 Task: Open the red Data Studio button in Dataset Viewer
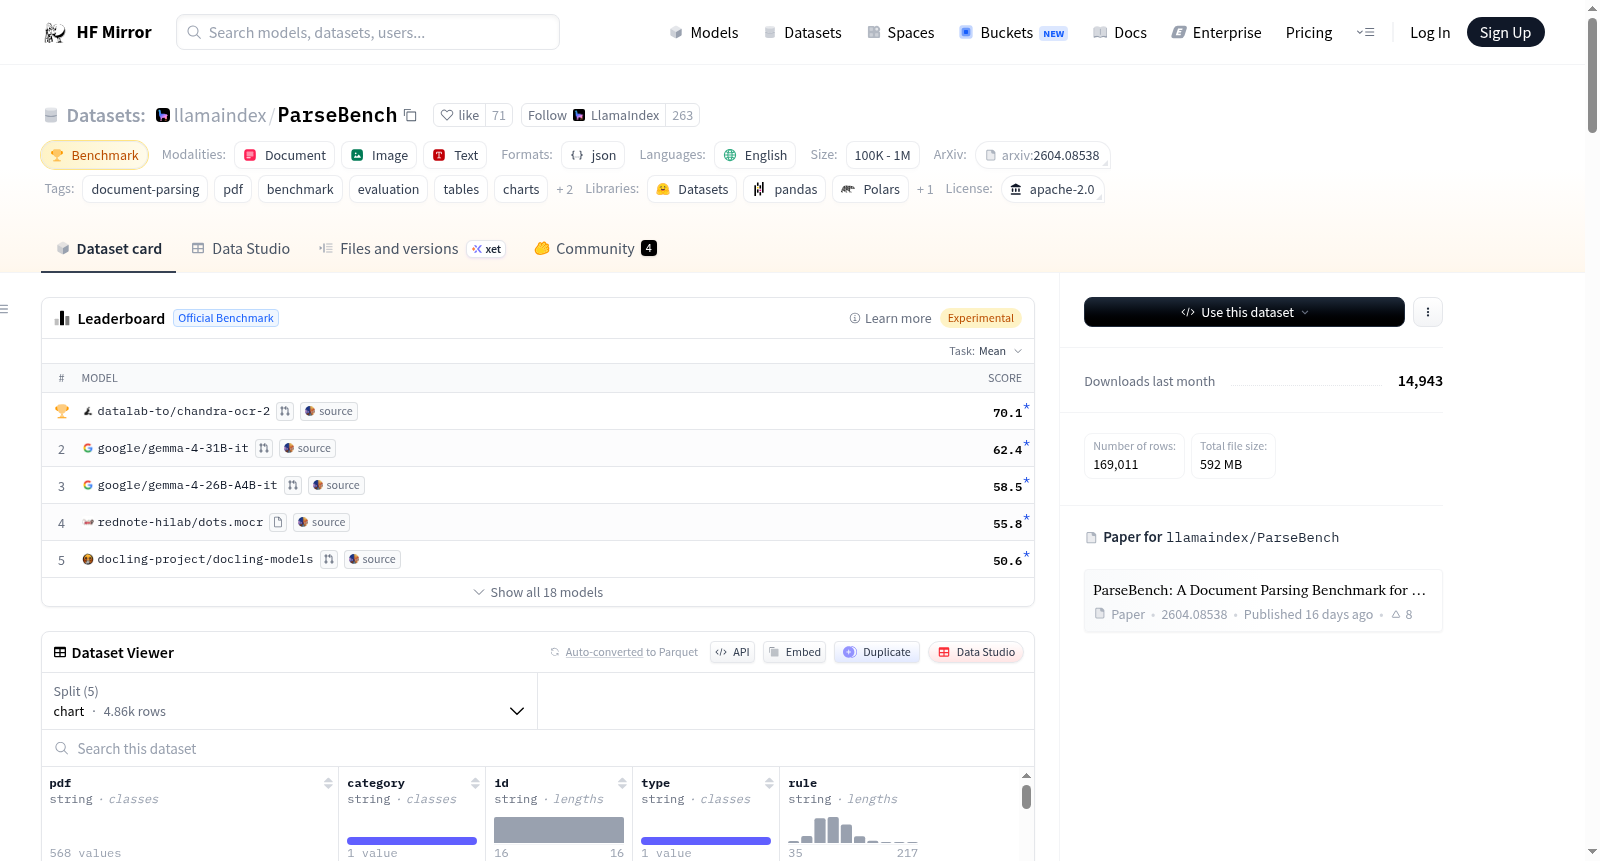[x=976, y=652]
